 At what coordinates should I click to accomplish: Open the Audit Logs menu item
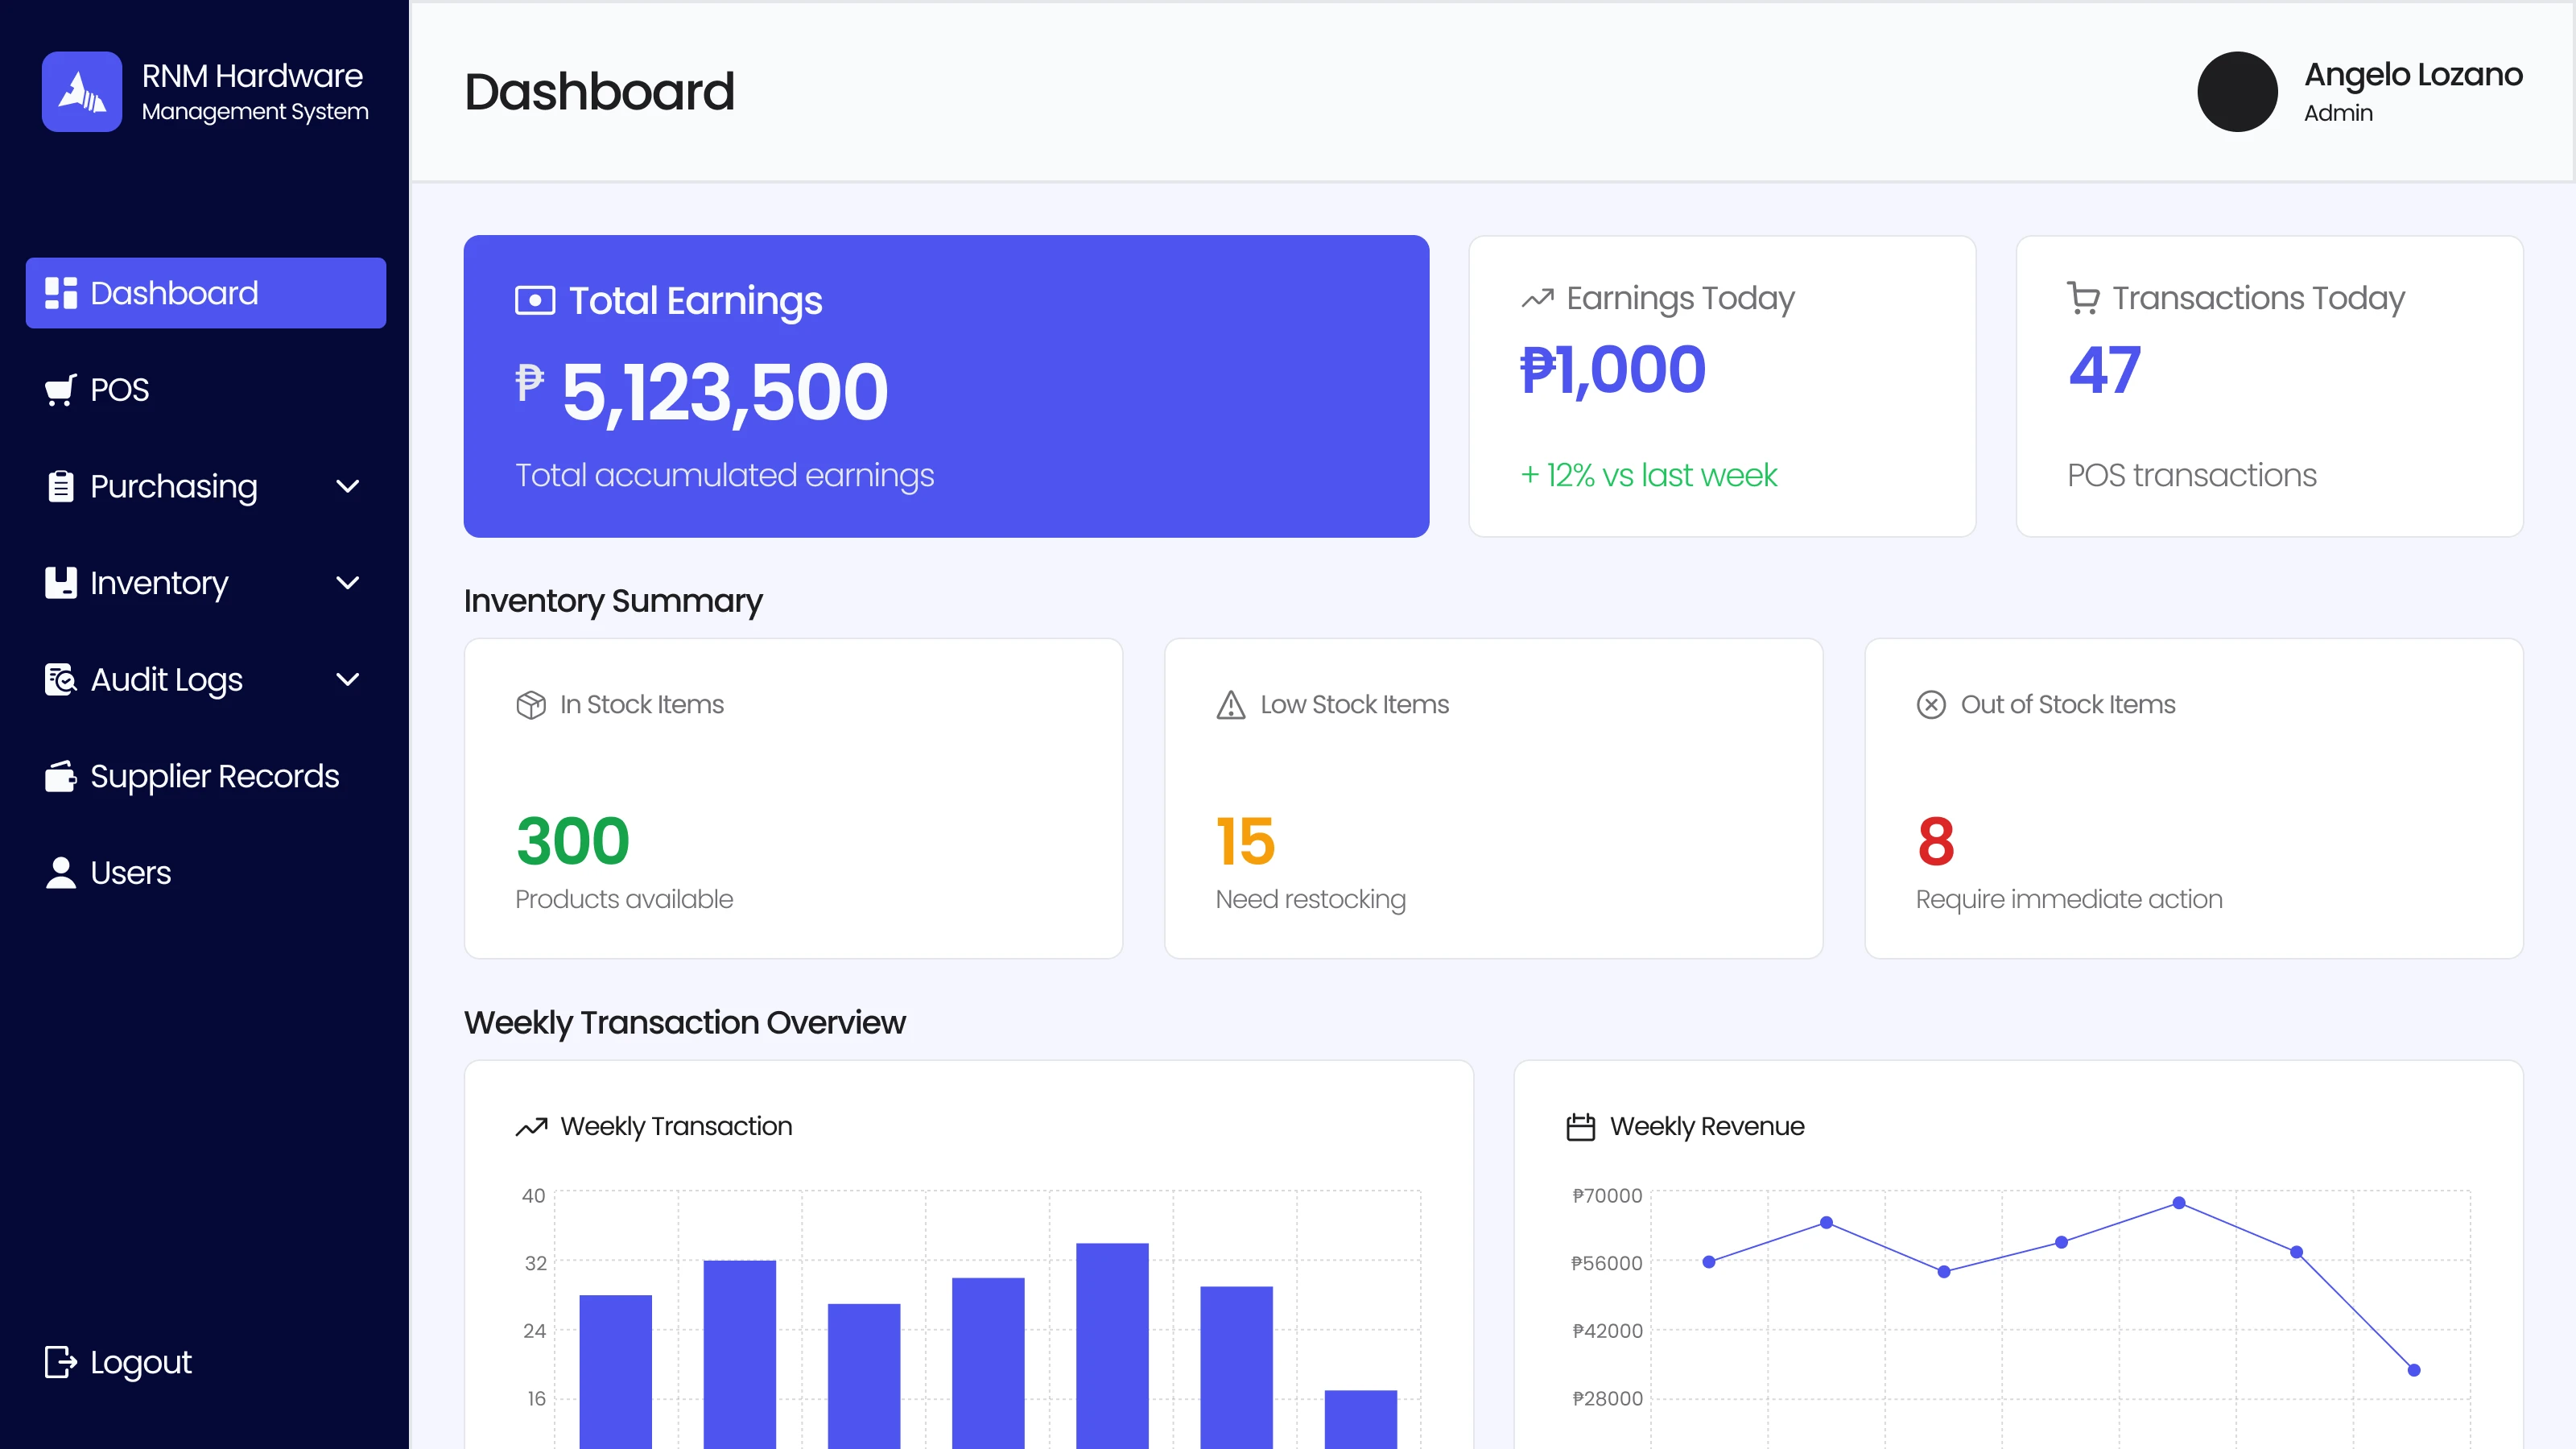[206, 679]
